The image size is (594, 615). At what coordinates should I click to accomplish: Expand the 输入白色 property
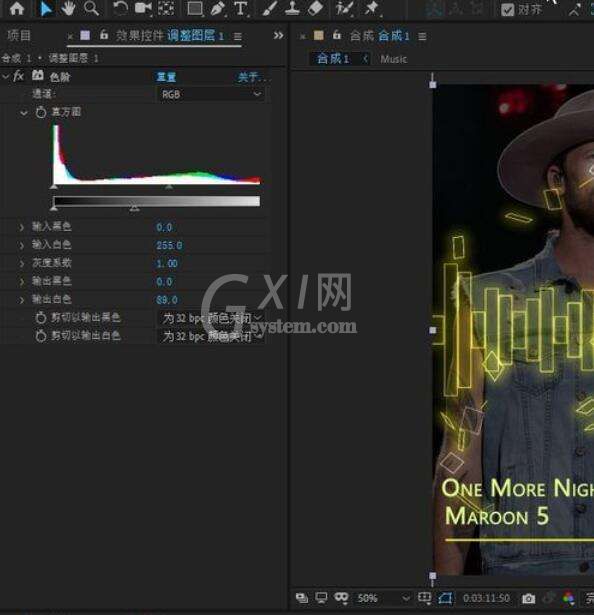pos(22,246)
